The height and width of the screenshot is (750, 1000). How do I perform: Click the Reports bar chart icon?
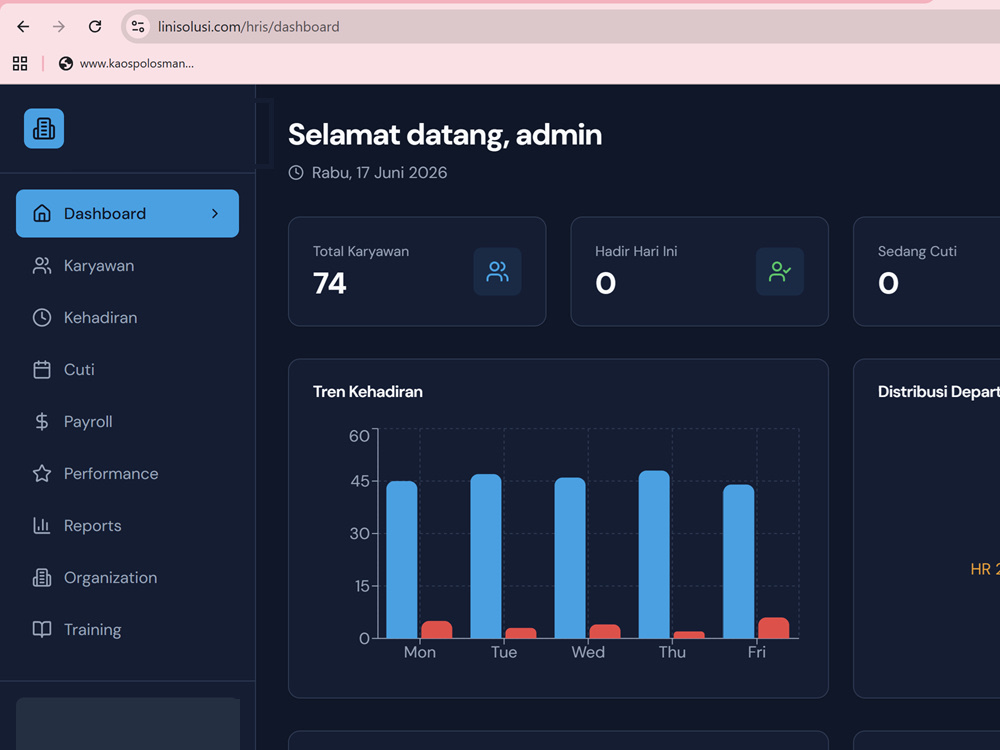pyautogui.click(x=42, y=526)
